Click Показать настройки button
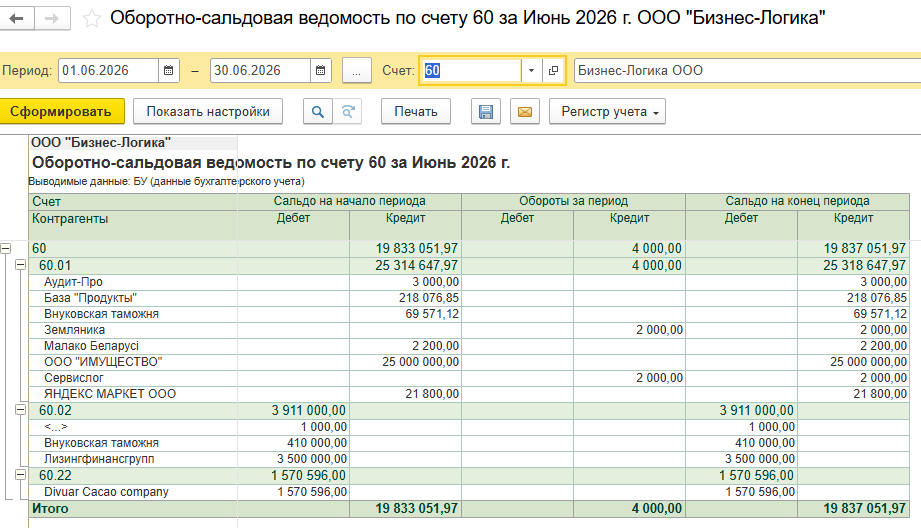This screenshot has width=921, height=528. (208, 112)
